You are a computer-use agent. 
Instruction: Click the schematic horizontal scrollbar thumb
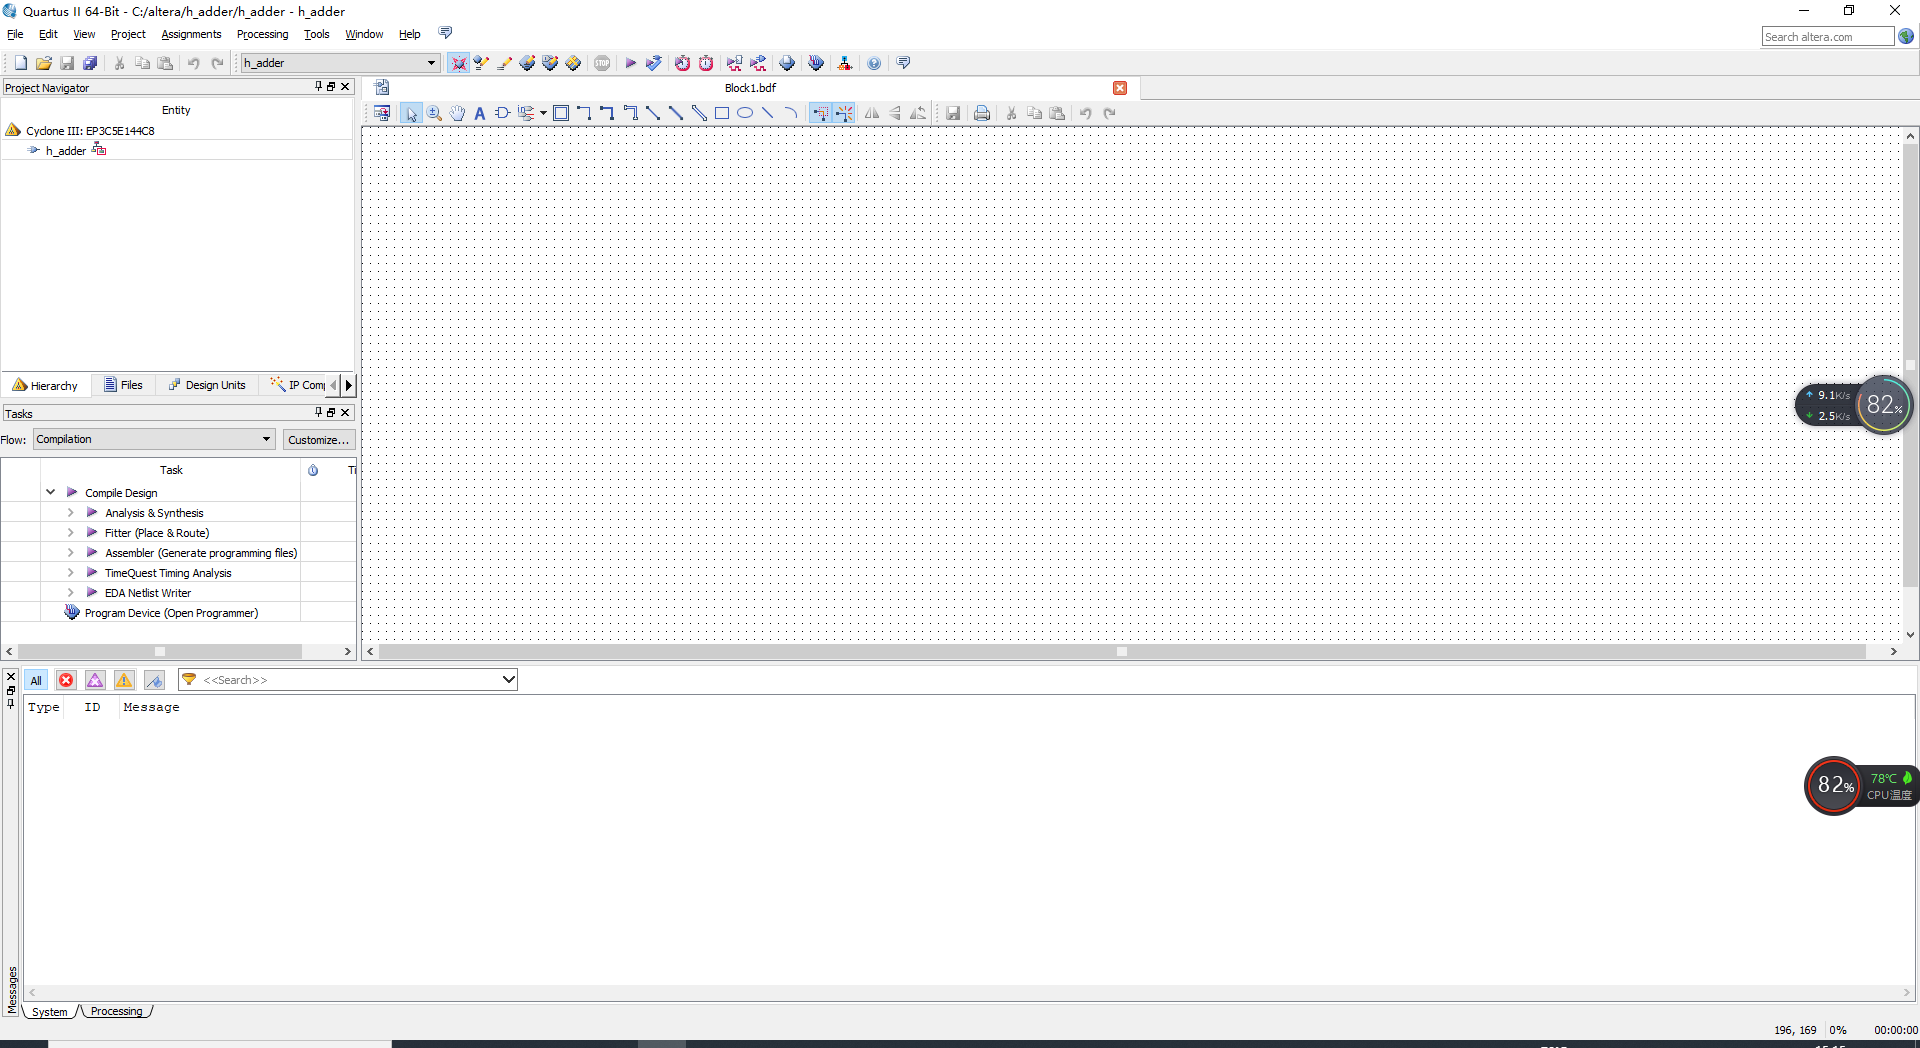click(1122, 651)
